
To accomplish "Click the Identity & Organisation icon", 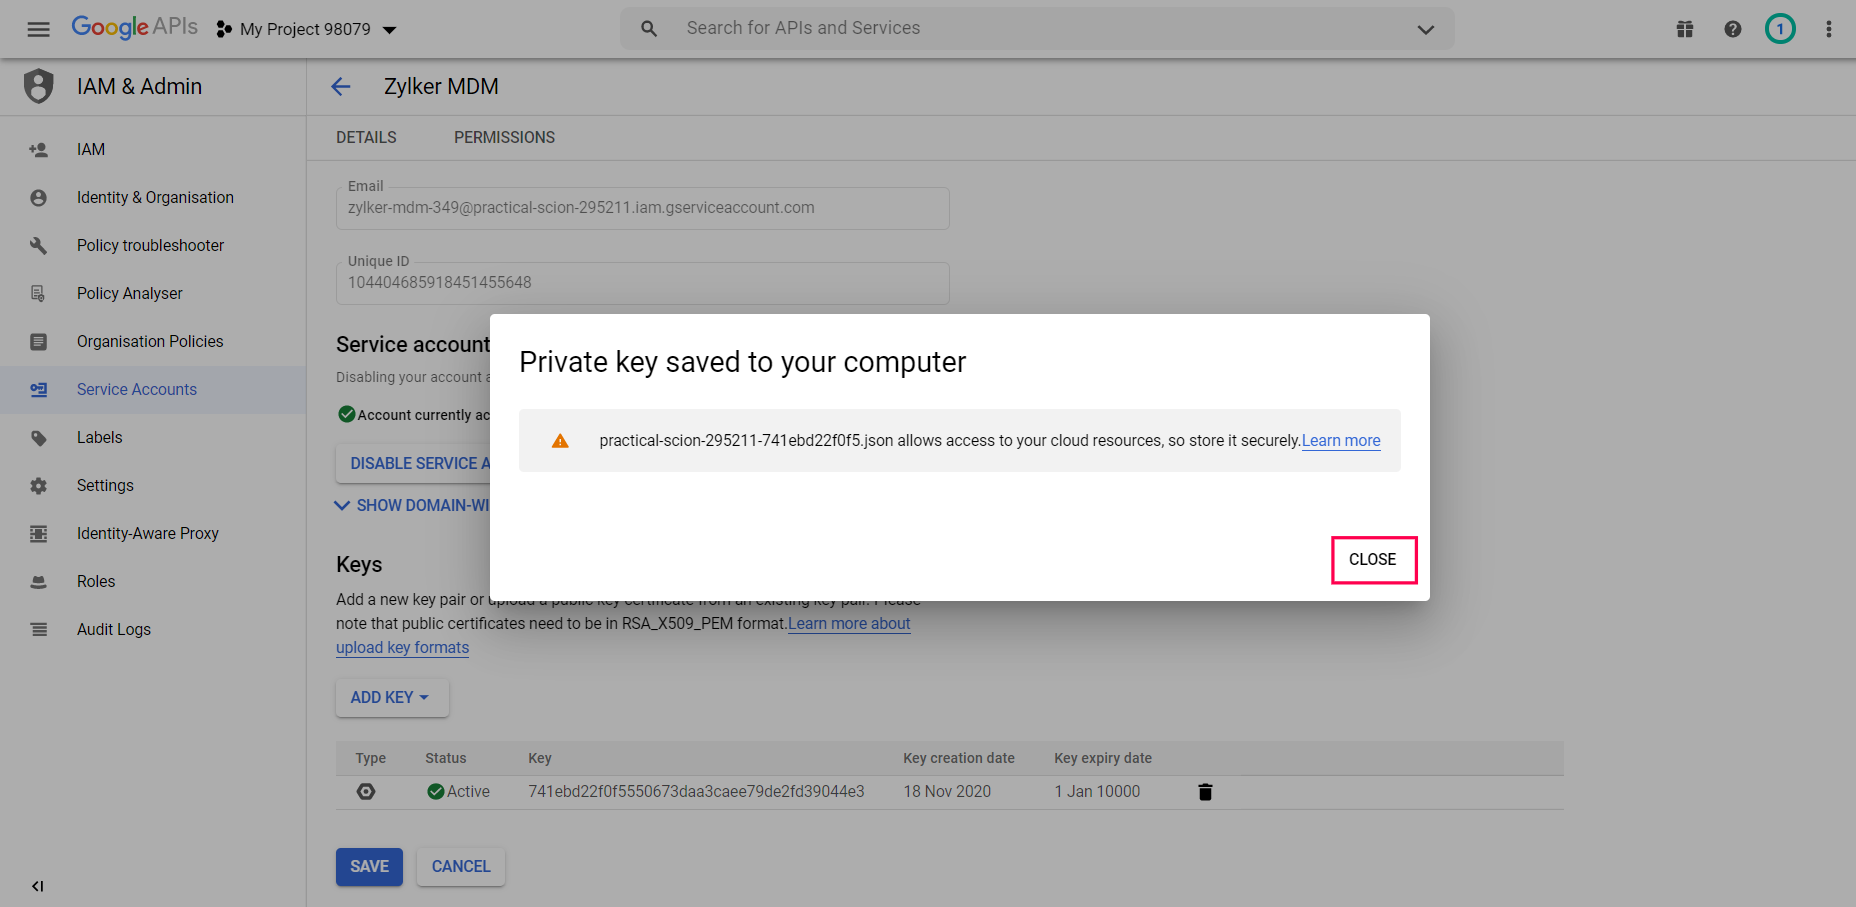I will 38,198.
